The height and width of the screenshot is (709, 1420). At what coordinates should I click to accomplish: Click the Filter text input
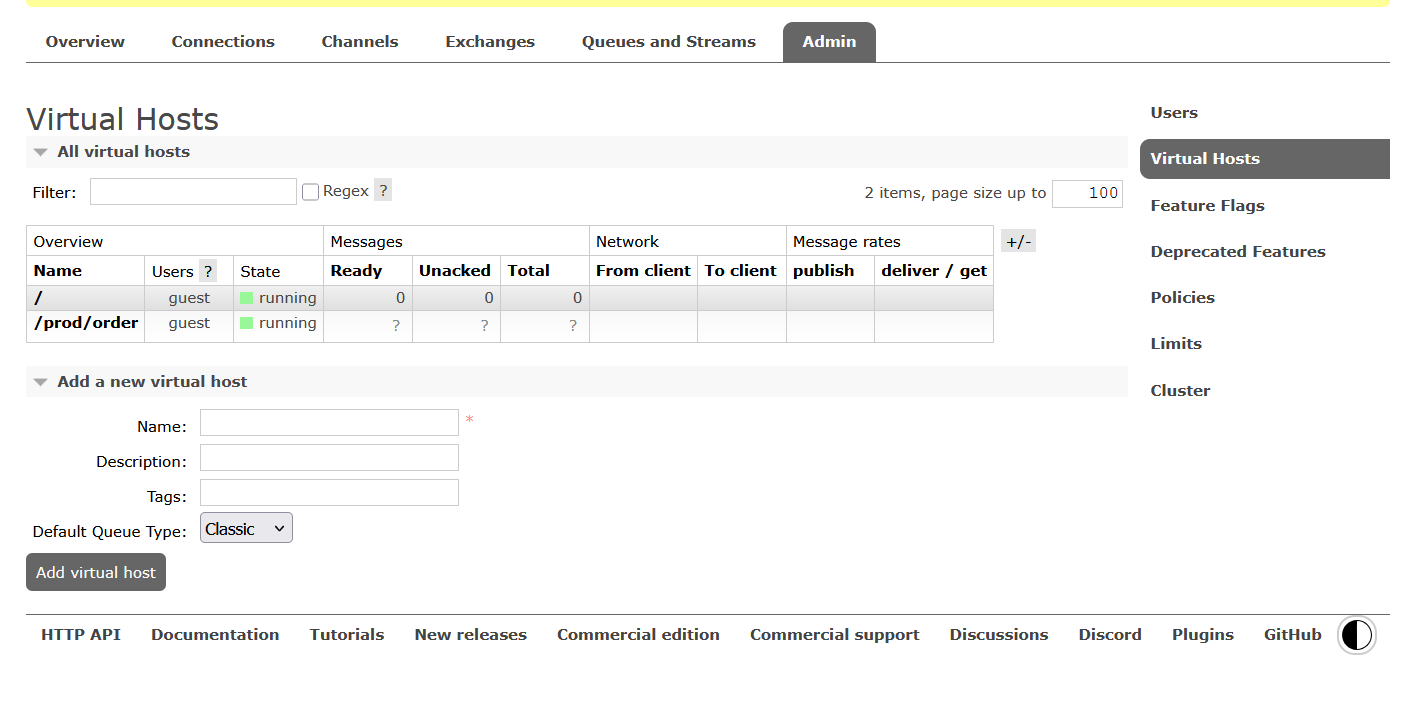pyautogui.click(x=193, y=192)
